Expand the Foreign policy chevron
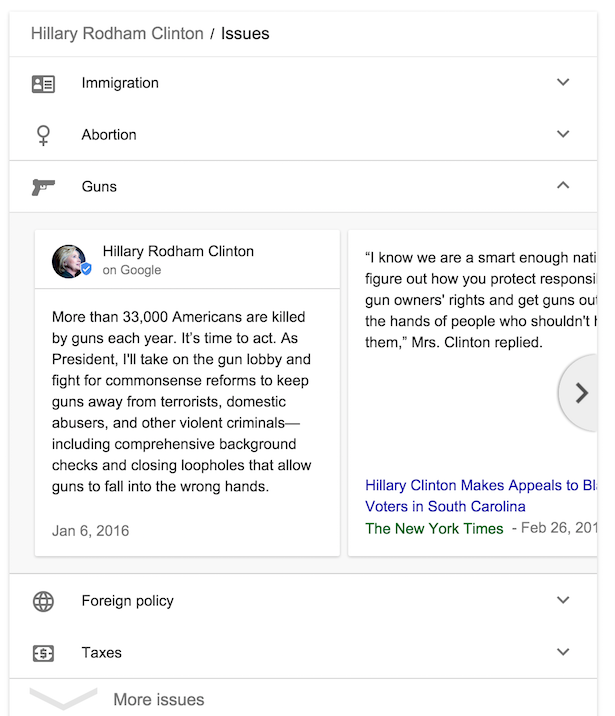The image size is (615, 716). [x=563, y=601]
